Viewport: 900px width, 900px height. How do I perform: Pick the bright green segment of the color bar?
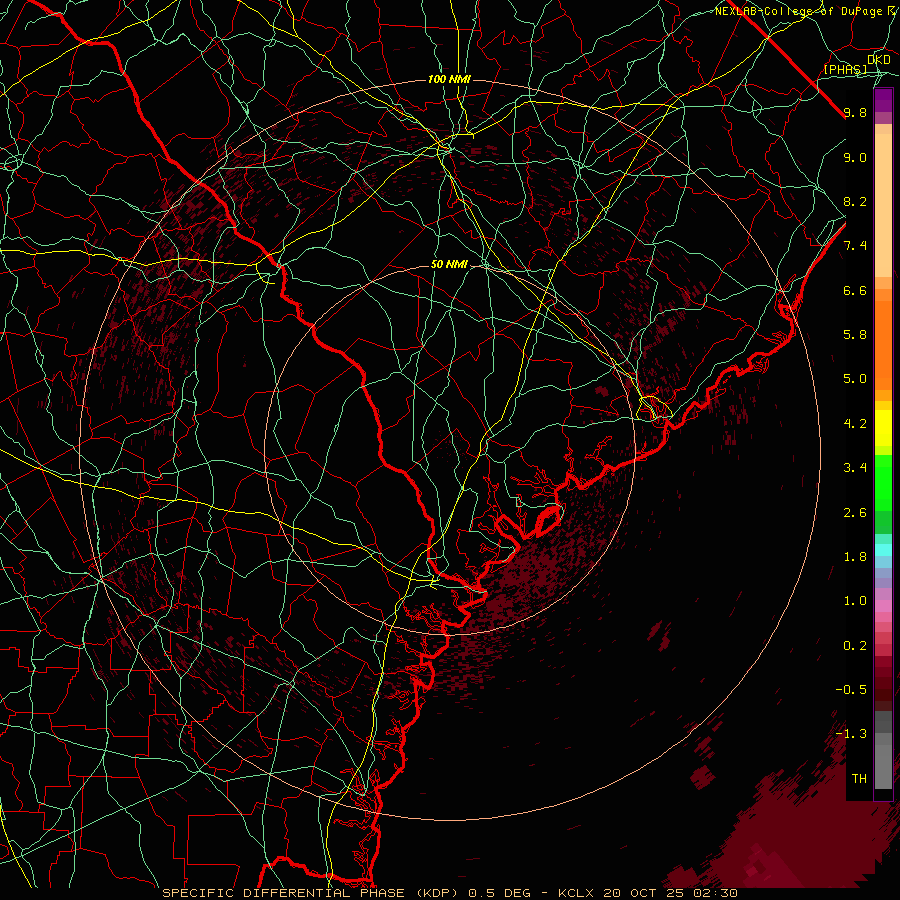click(883, 482)
